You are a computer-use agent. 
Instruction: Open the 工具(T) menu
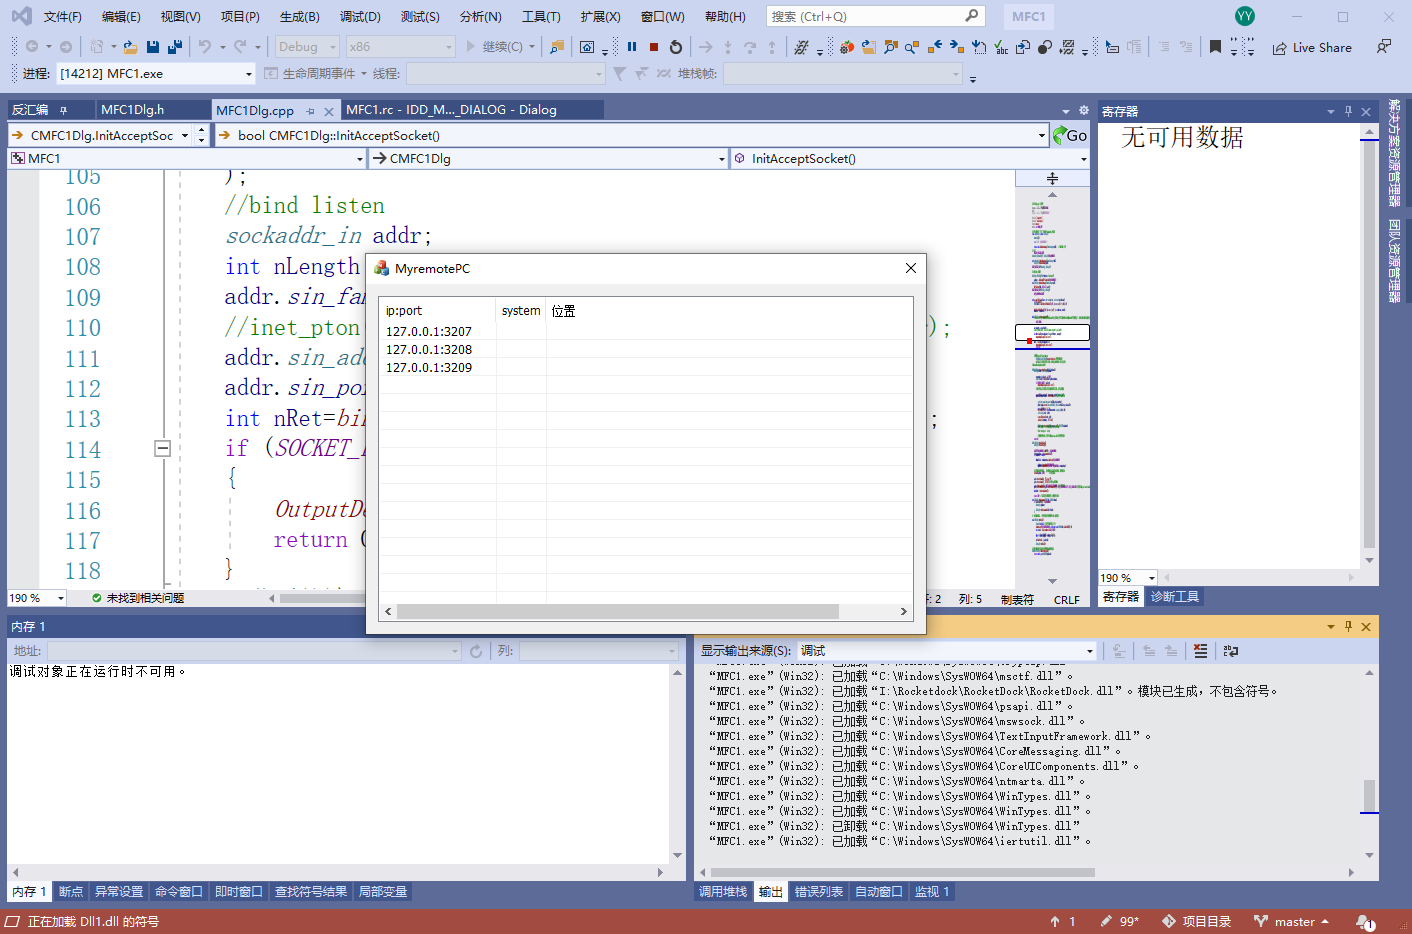[x=541, y=17]
